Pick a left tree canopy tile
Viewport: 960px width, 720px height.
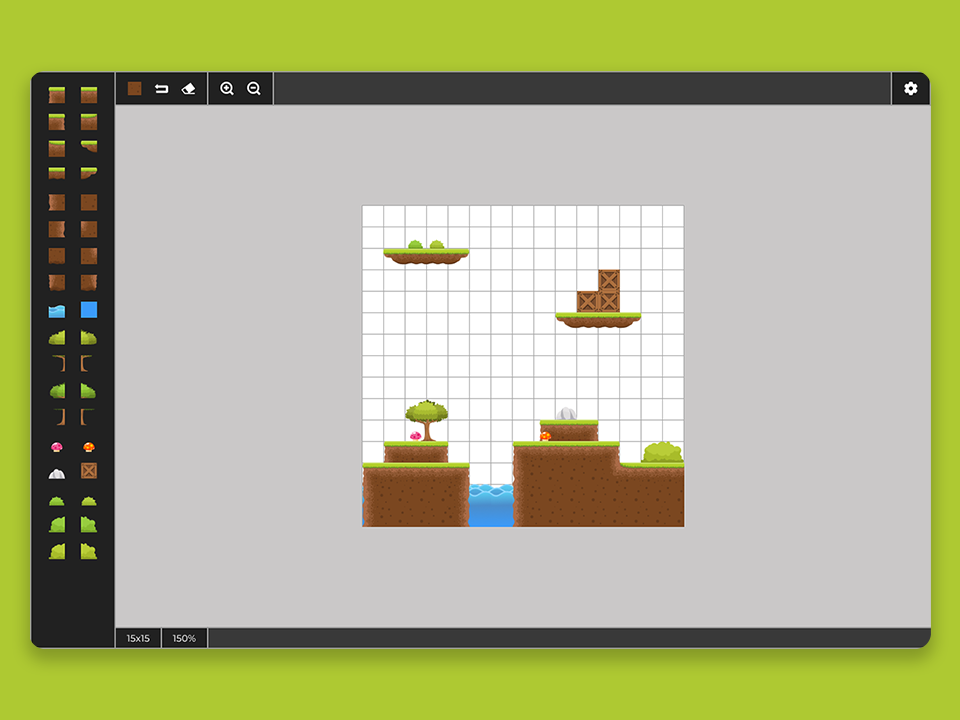(57, 337)
